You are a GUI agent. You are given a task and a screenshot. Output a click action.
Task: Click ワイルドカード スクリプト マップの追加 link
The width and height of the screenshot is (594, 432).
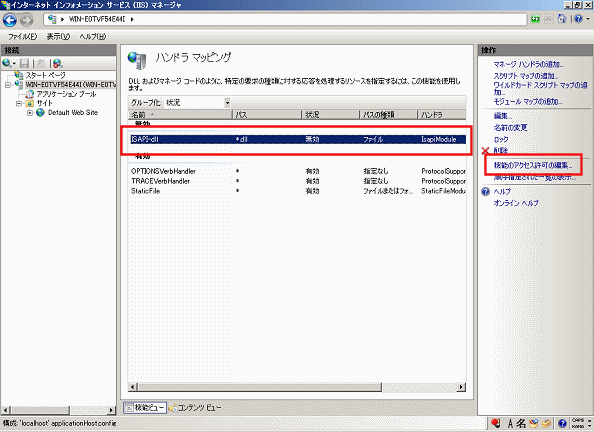coord(540,89)
